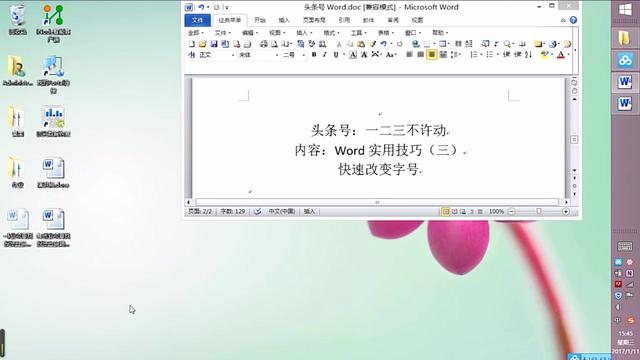Click the 100% zoom level button
The image size is (640, 360).
coord(496,211)
